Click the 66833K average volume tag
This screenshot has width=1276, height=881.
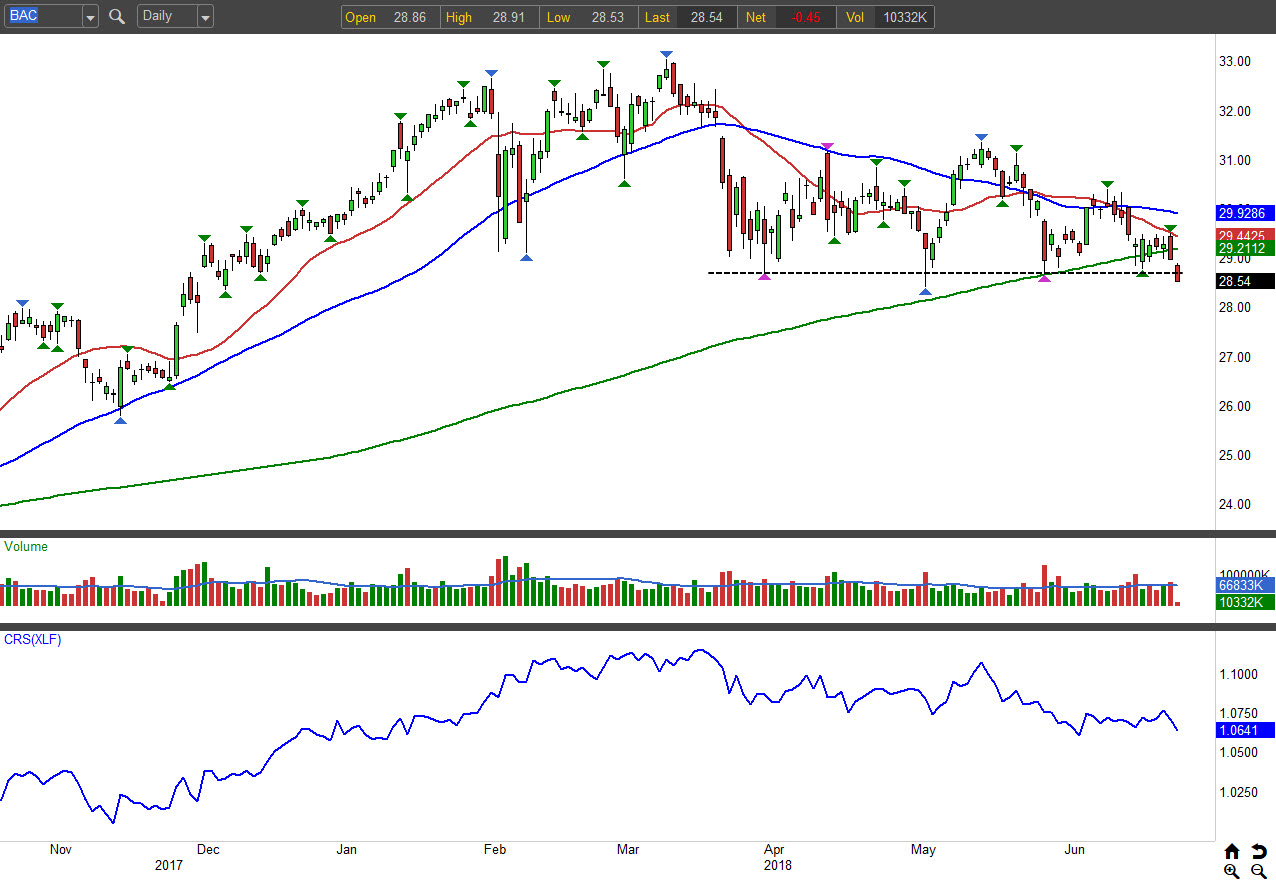pos(1245,585)
